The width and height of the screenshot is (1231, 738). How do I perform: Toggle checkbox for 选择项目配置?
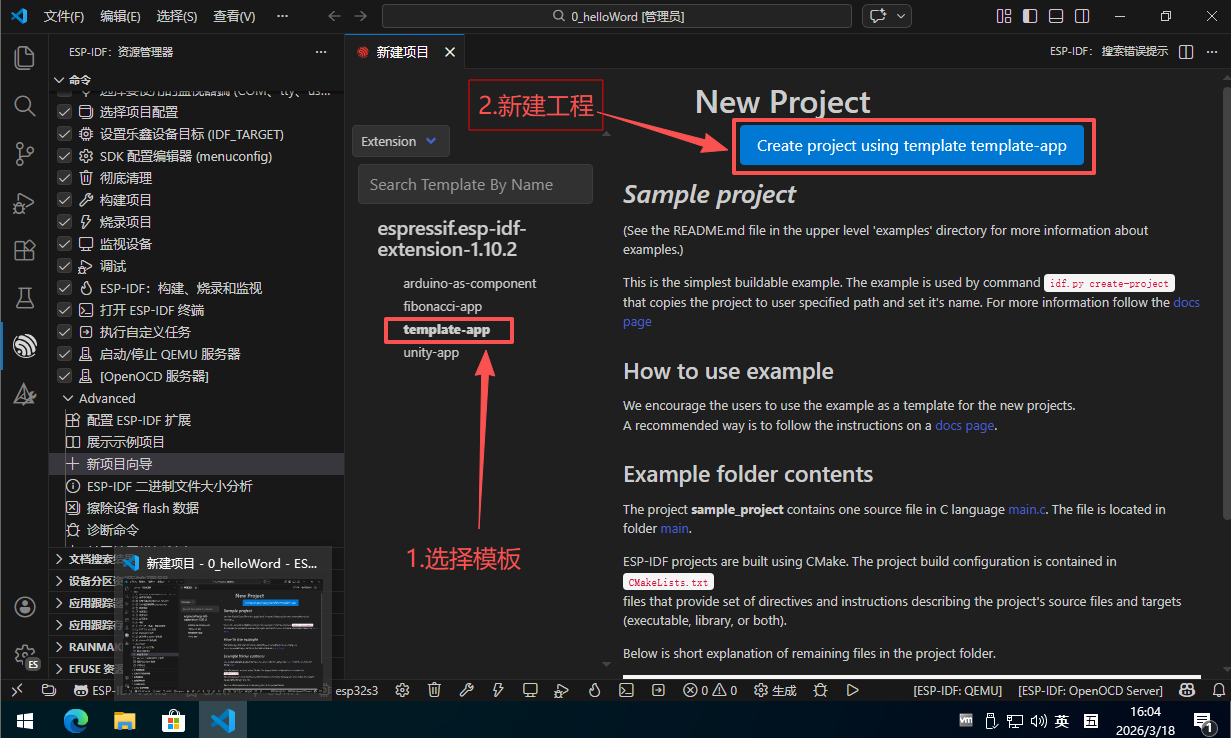click(x=64, y=112)
